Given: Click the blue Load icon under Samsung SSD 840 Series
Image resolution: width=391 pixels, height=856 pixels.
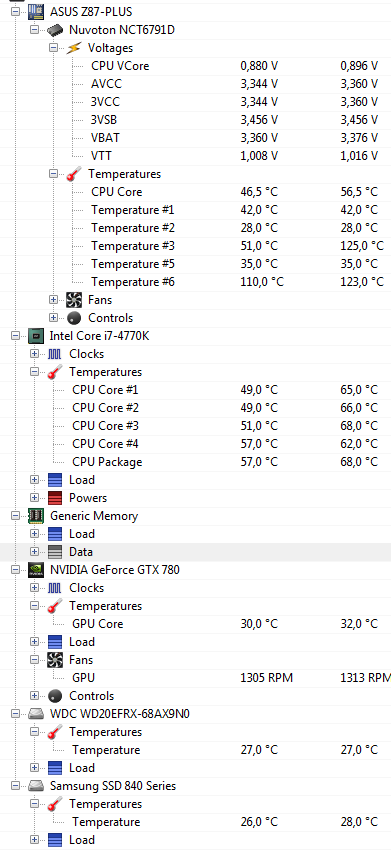Looking at the screenshot, I should click(55, 840).
